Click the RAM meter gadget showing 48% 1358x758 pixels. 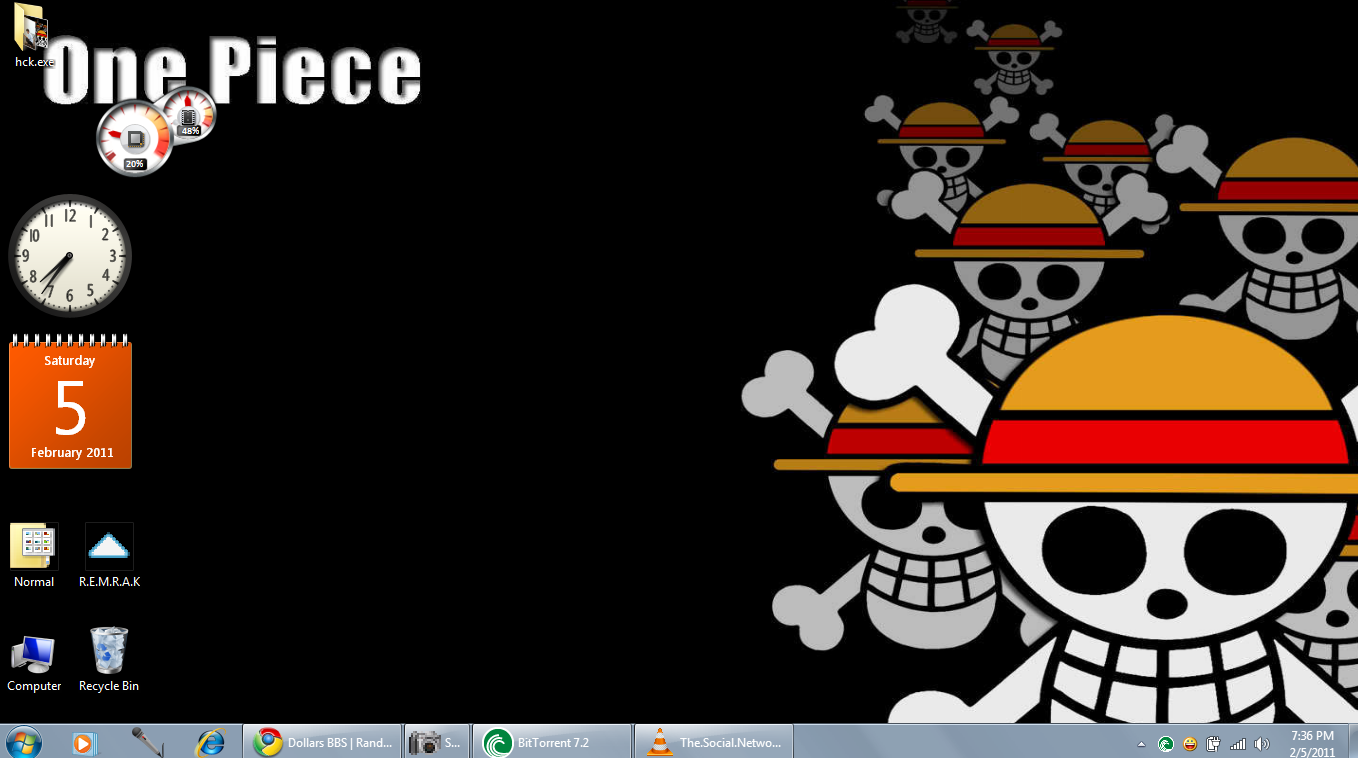coord(189,113)
